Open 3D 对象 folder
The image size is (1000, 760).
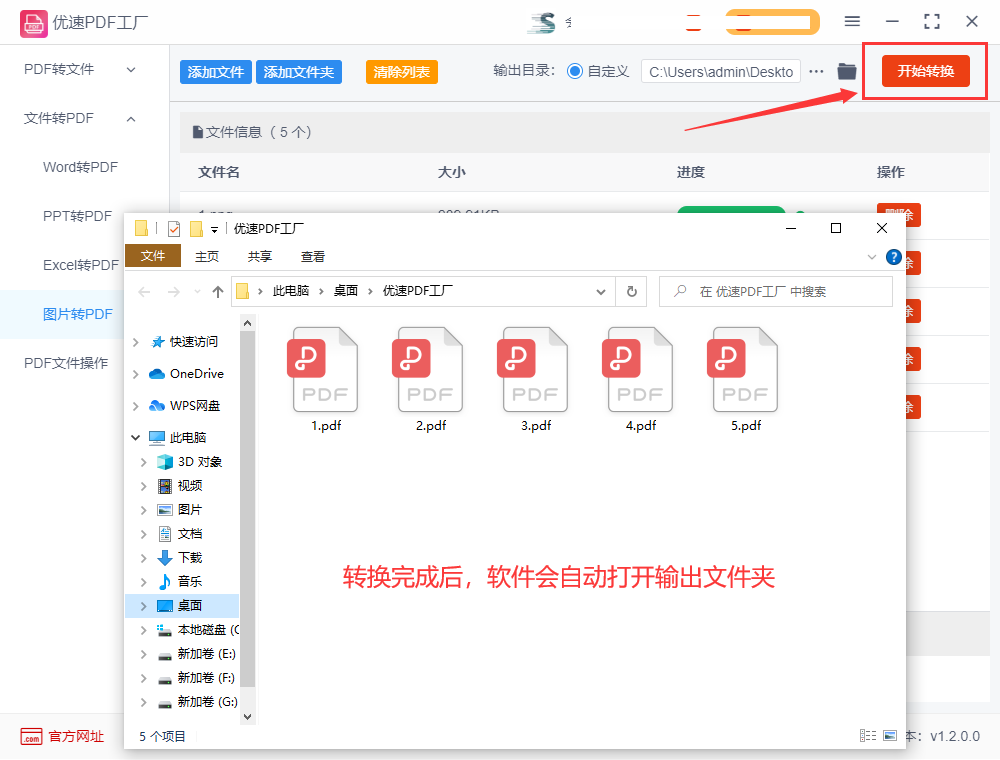(x=189, y=462)
